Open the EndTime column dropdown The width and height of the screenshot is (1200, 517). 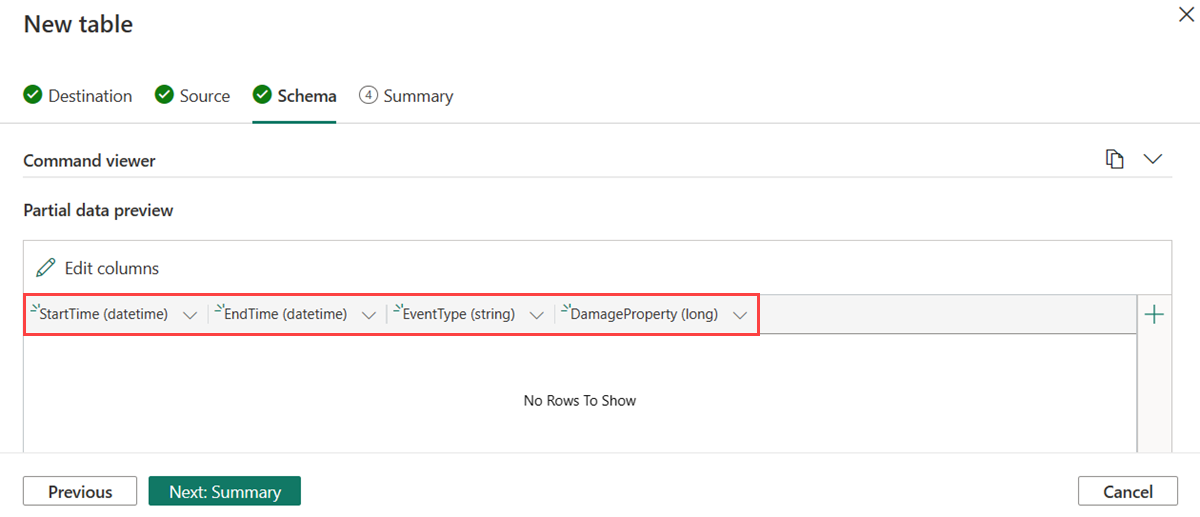coord(369,315)
